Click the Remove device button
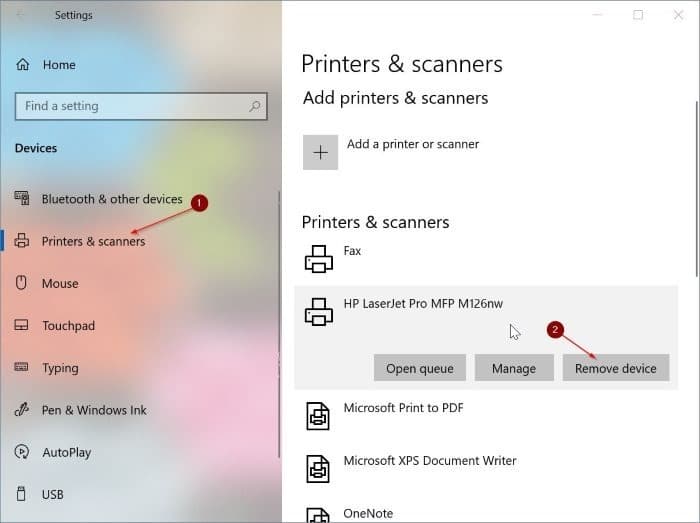The height and width of the screenshot is (523, 700). tap(616, 368)
